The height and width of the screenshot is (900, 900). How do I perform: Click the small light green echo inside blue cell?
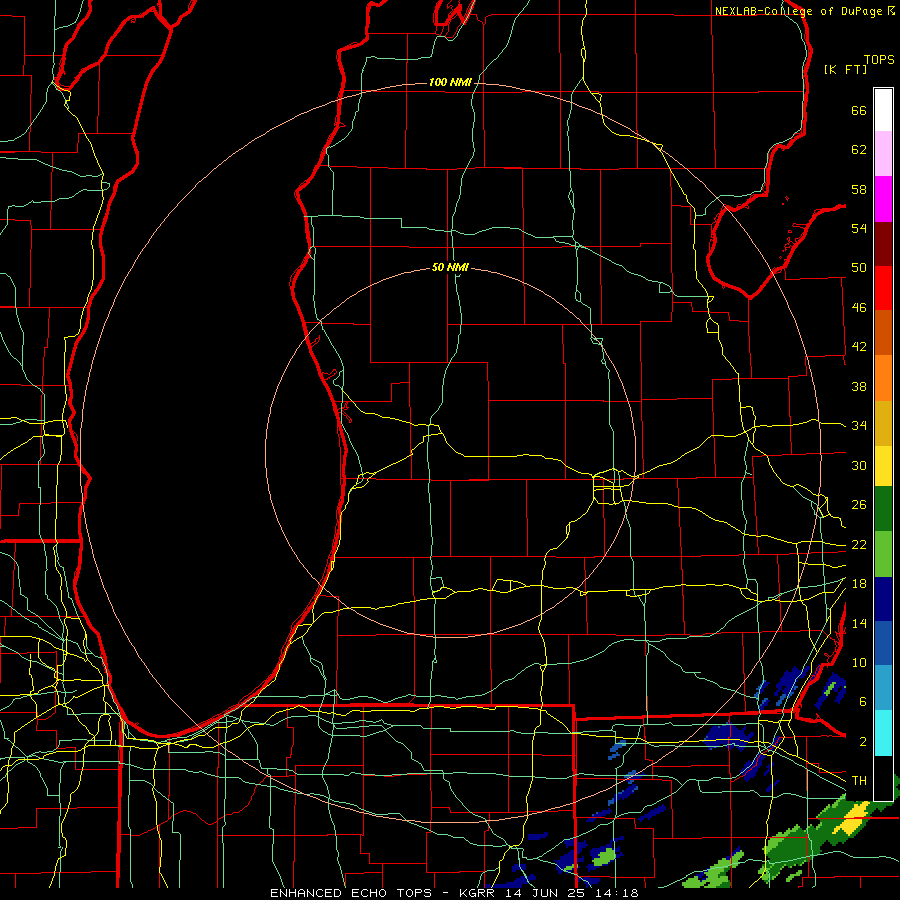pos(603,856)
